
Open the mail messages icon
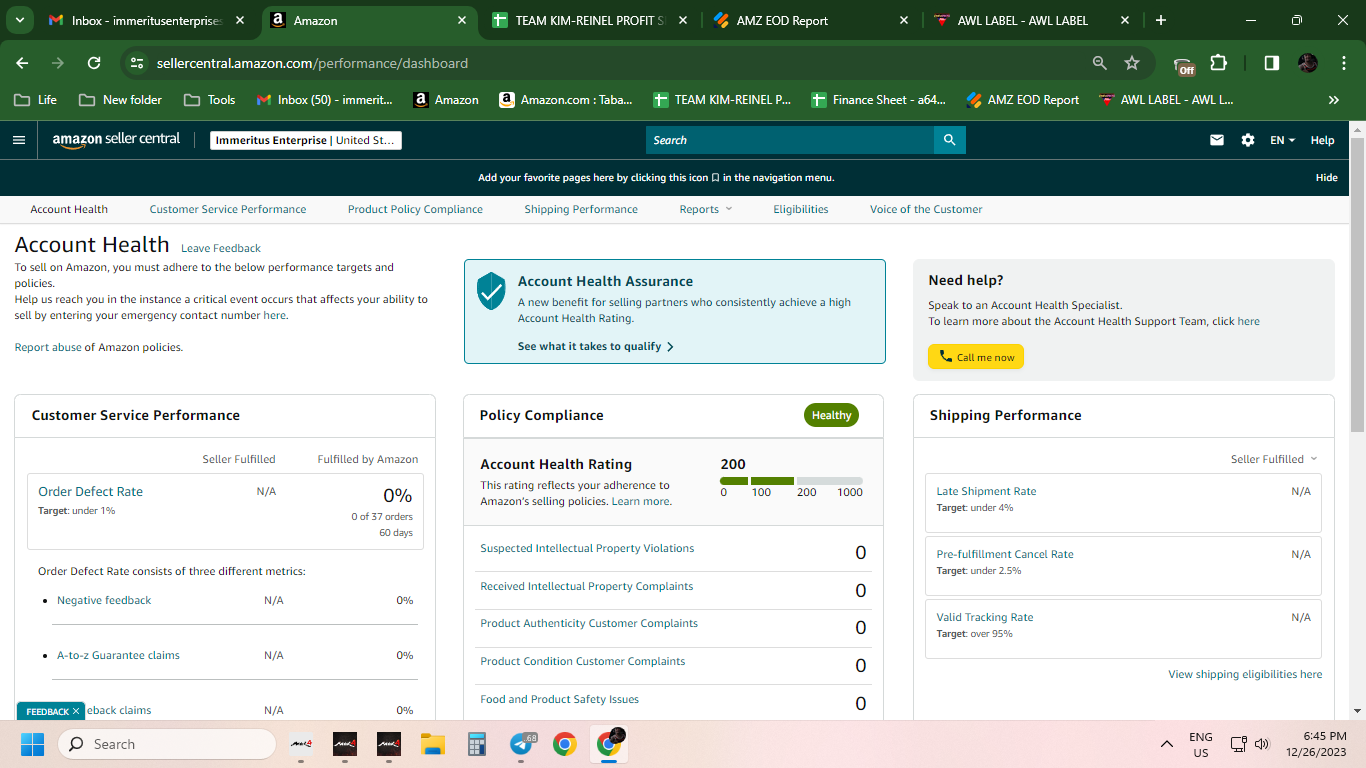[1217, 140]
